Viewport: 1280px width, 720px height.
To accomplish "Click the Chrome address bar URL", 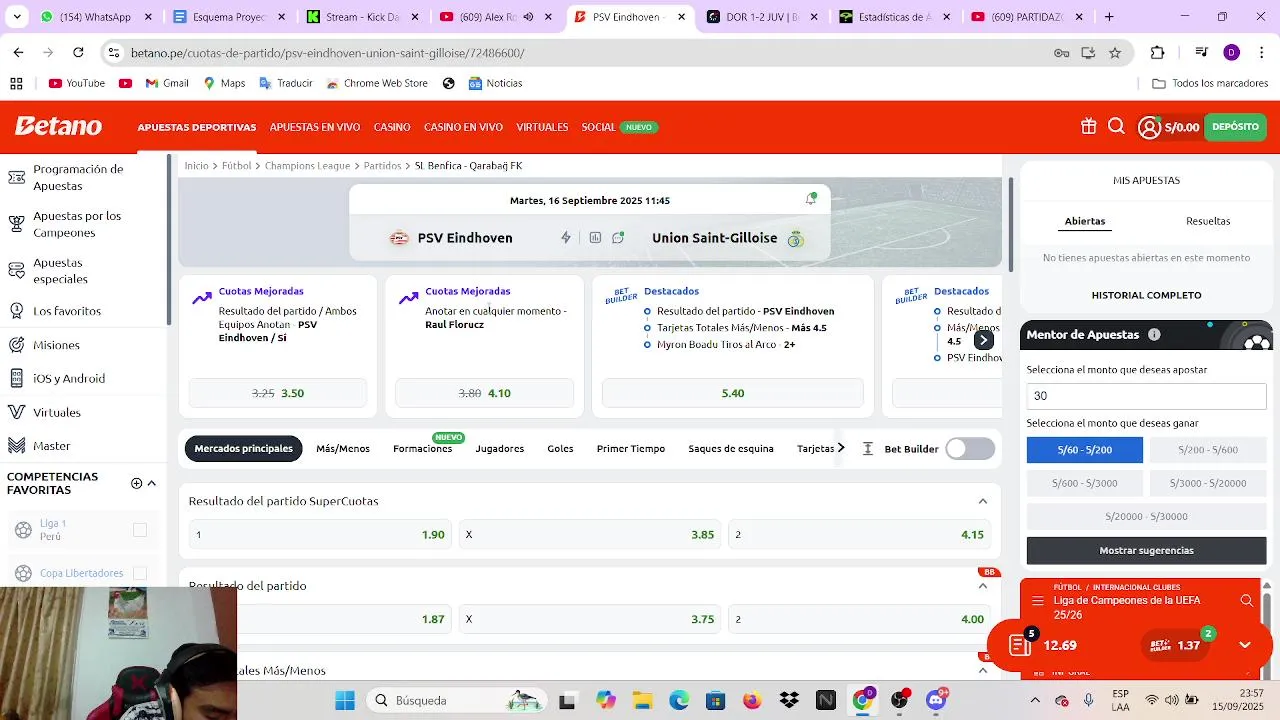I will pyautogui.click(x=327, y=53).
